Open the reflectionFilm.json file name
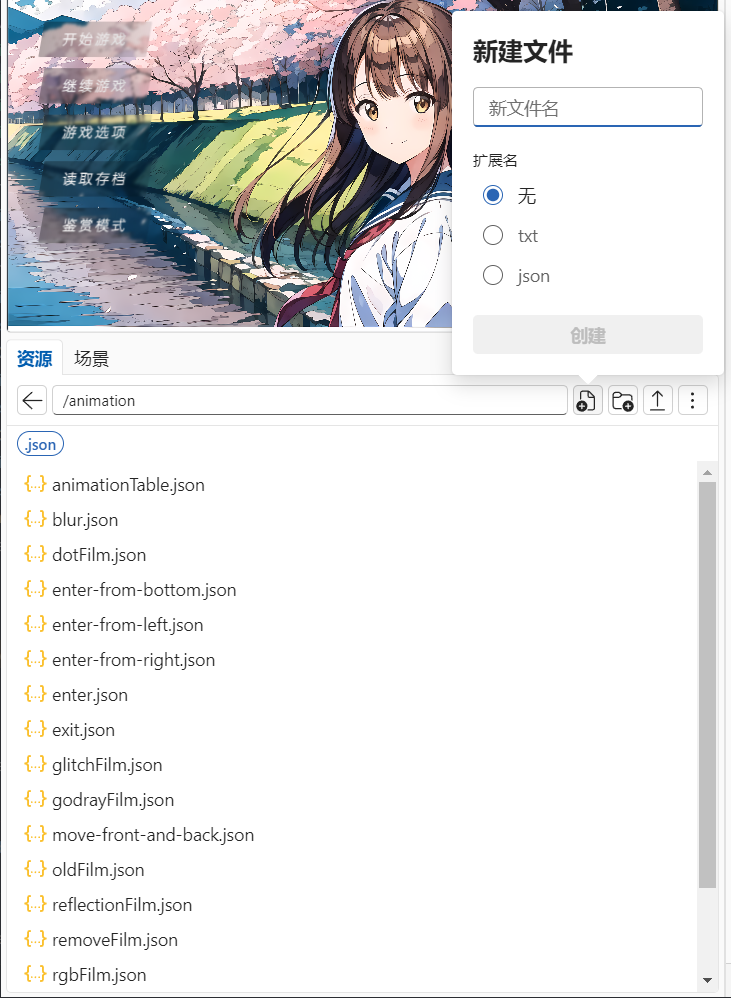This screenshot has height=998, width=731. point(122,905)
